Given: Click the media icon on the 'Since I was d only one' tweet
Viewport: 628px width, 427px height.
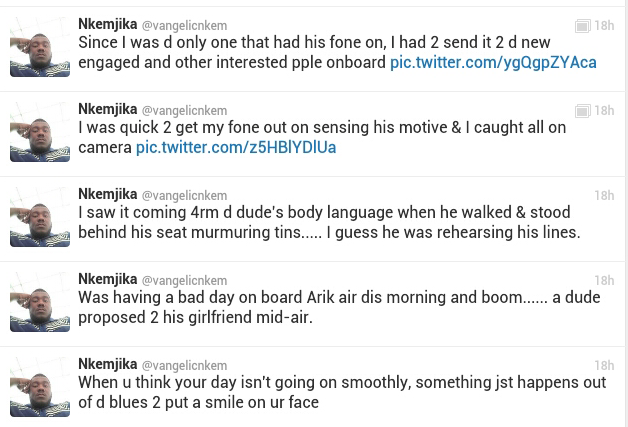Looking at the screenshot, I should [582, 26].
